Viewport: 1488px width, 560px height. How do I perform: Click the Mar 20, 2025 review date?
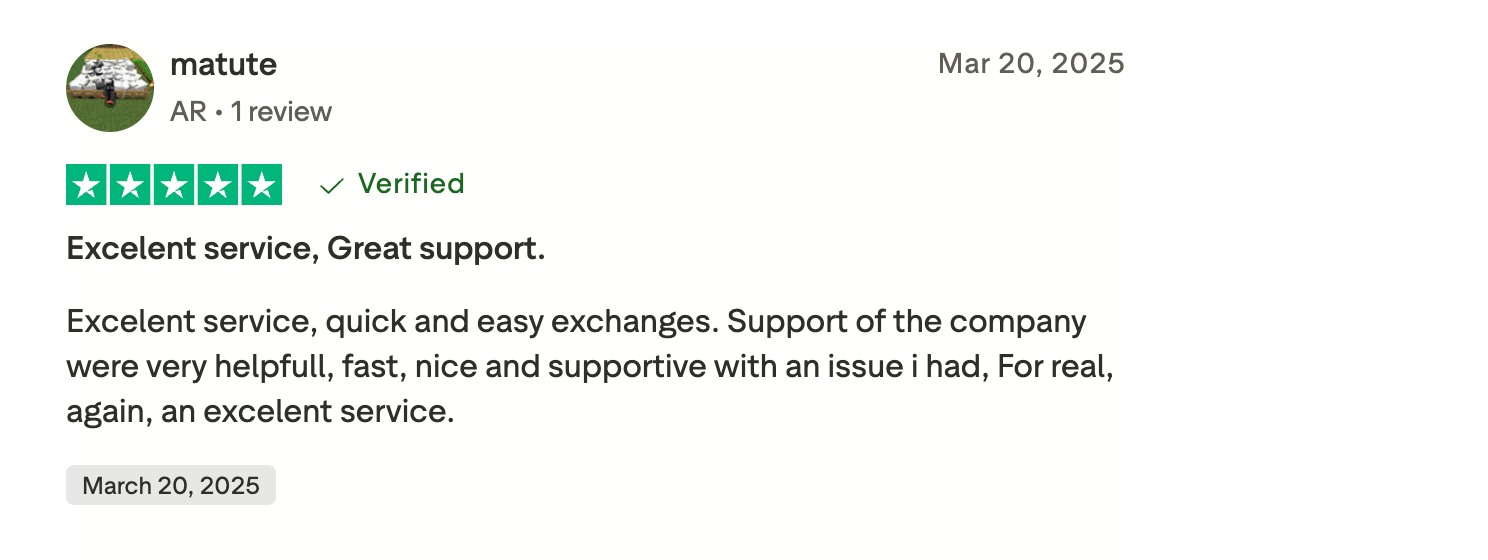click(1031, 64)
